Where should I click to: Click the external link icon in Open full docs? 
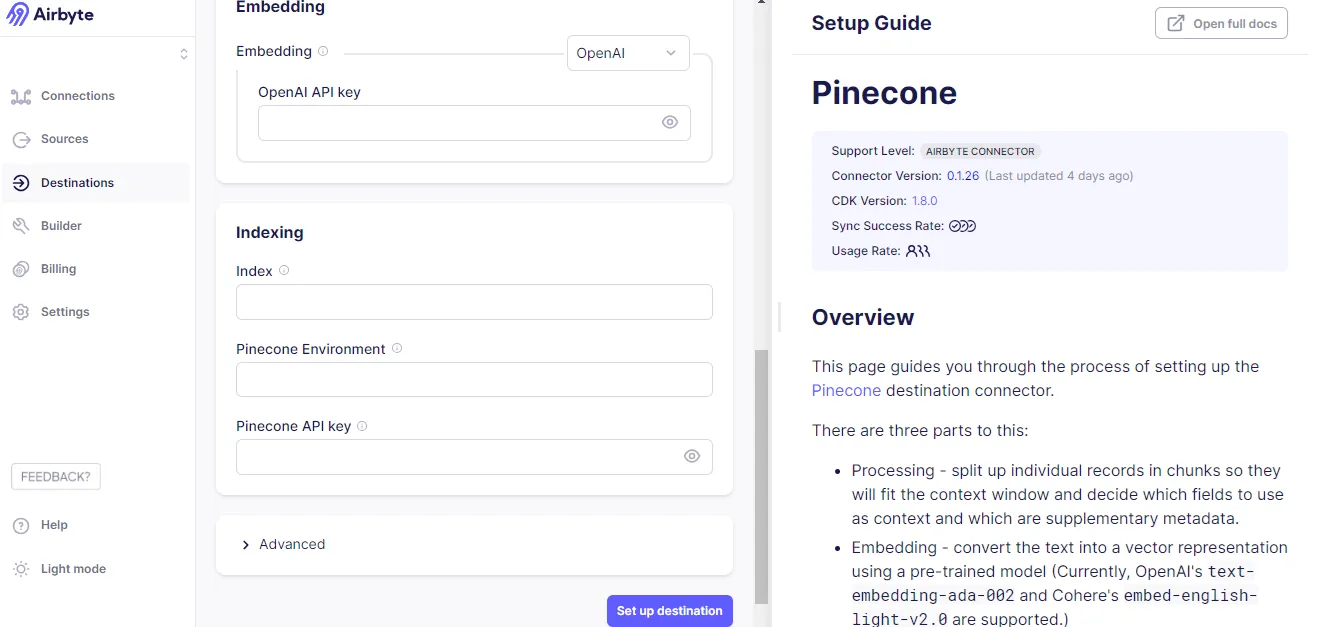click(1176, 23)
